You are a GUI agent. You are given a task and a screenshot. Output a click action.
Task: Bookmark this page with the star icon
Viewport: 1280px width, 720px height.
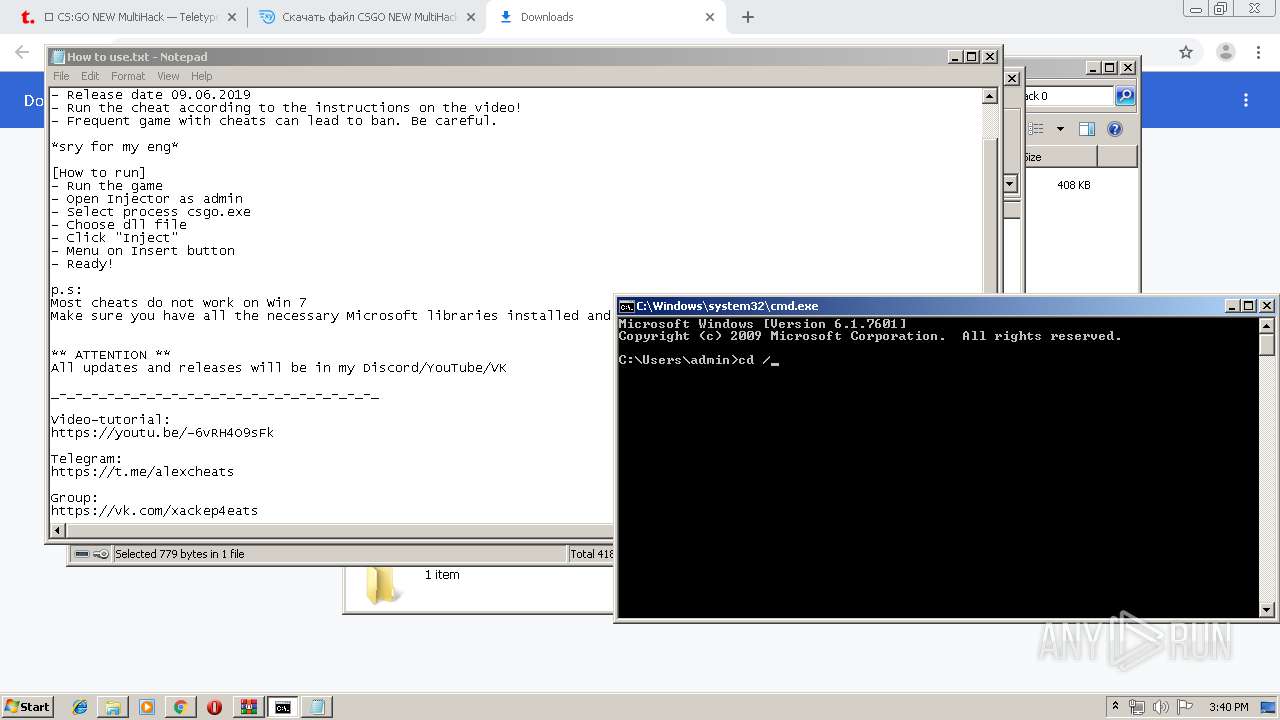coord(1186,52)
